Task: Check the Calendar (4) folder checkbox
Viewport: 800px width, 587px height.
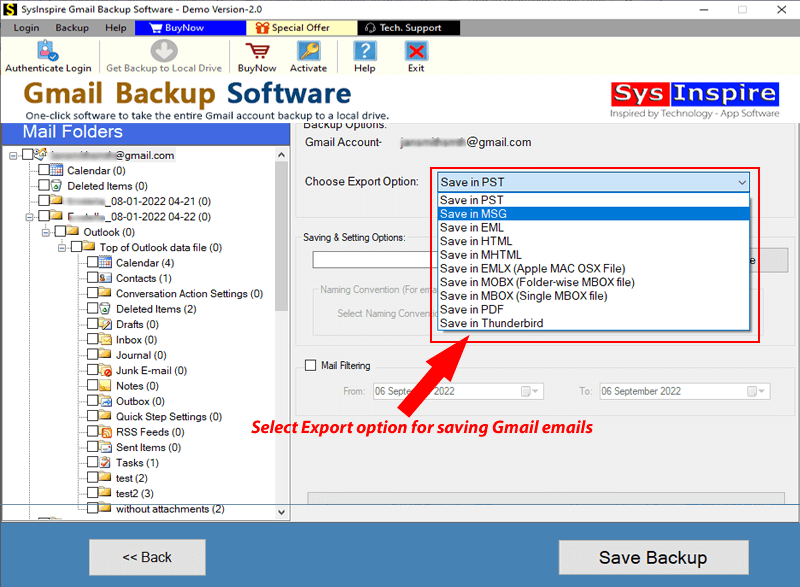Action: click(92, 262)
